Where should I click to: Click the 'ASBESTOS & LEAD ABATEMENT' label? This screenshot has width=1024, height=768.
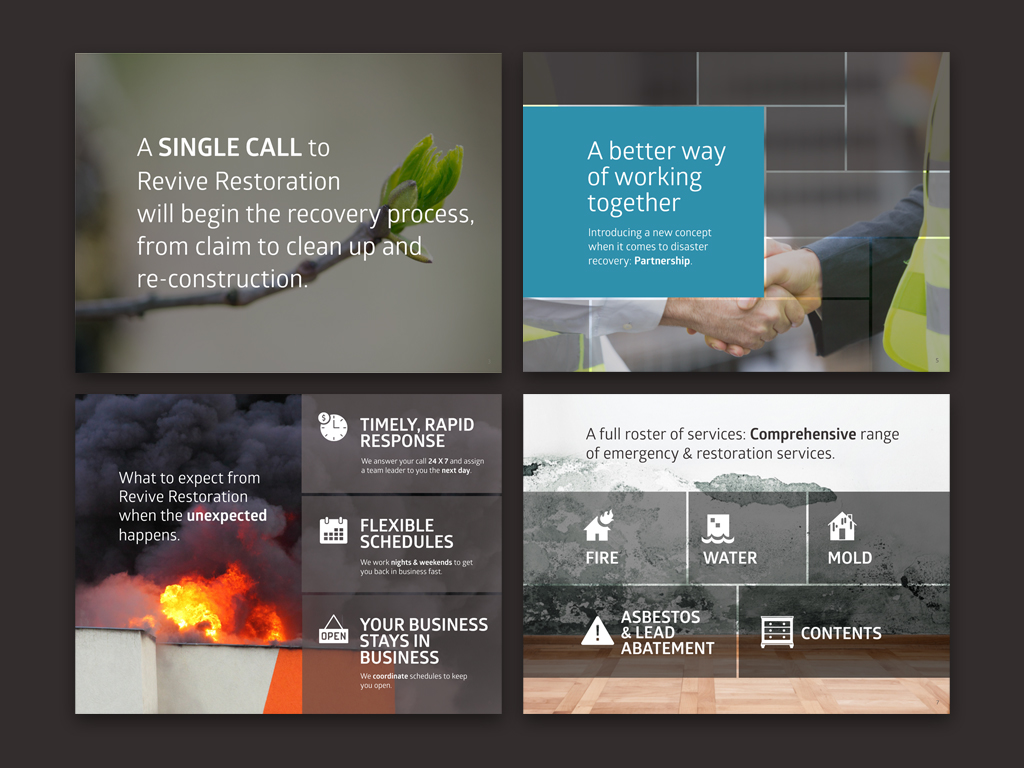[667, 632]
